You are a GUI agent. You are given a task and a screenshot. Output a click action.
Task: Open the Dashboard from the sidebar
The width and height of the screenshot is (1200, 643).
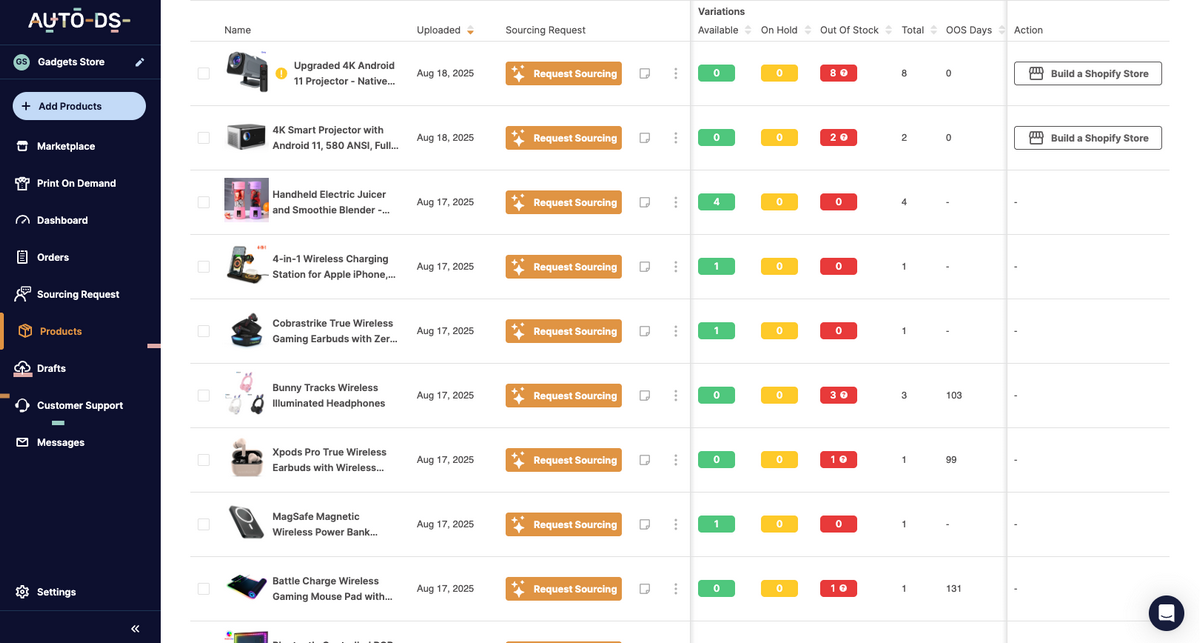click(66, 220)
